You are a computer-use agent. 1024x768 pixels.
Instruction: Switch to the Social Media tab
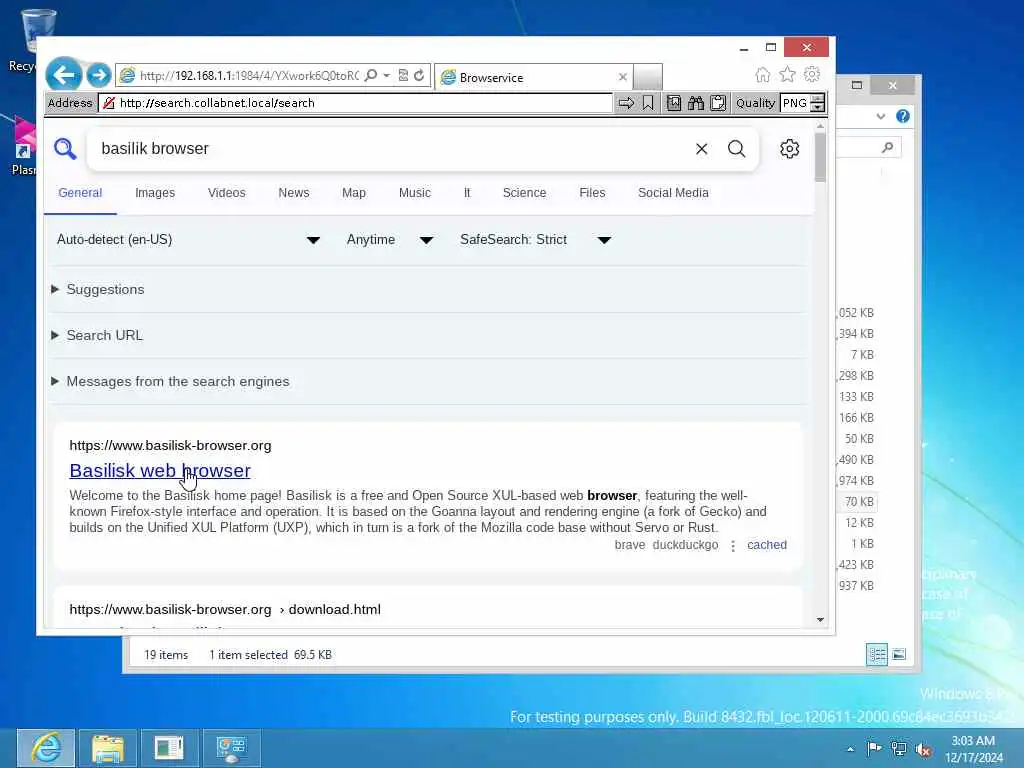coord(673,193)
